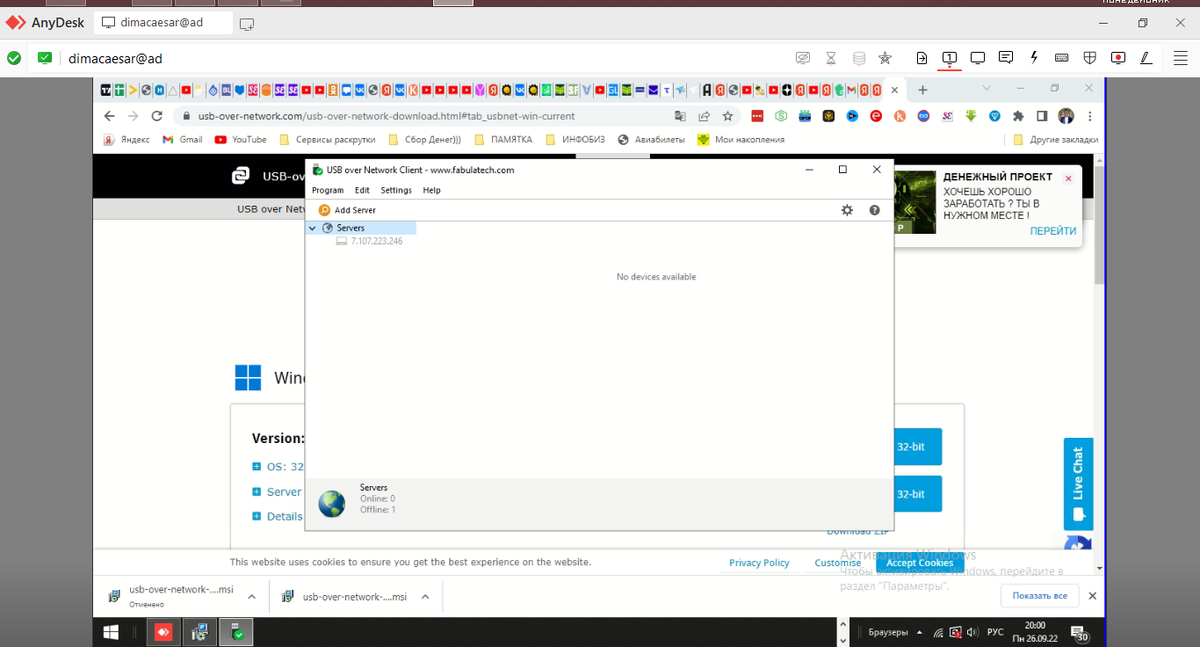Image resolution: width=1200 pixels, height=647 pixels.
Task: Open new browser tab with plus button
Action: click(923, 90)
